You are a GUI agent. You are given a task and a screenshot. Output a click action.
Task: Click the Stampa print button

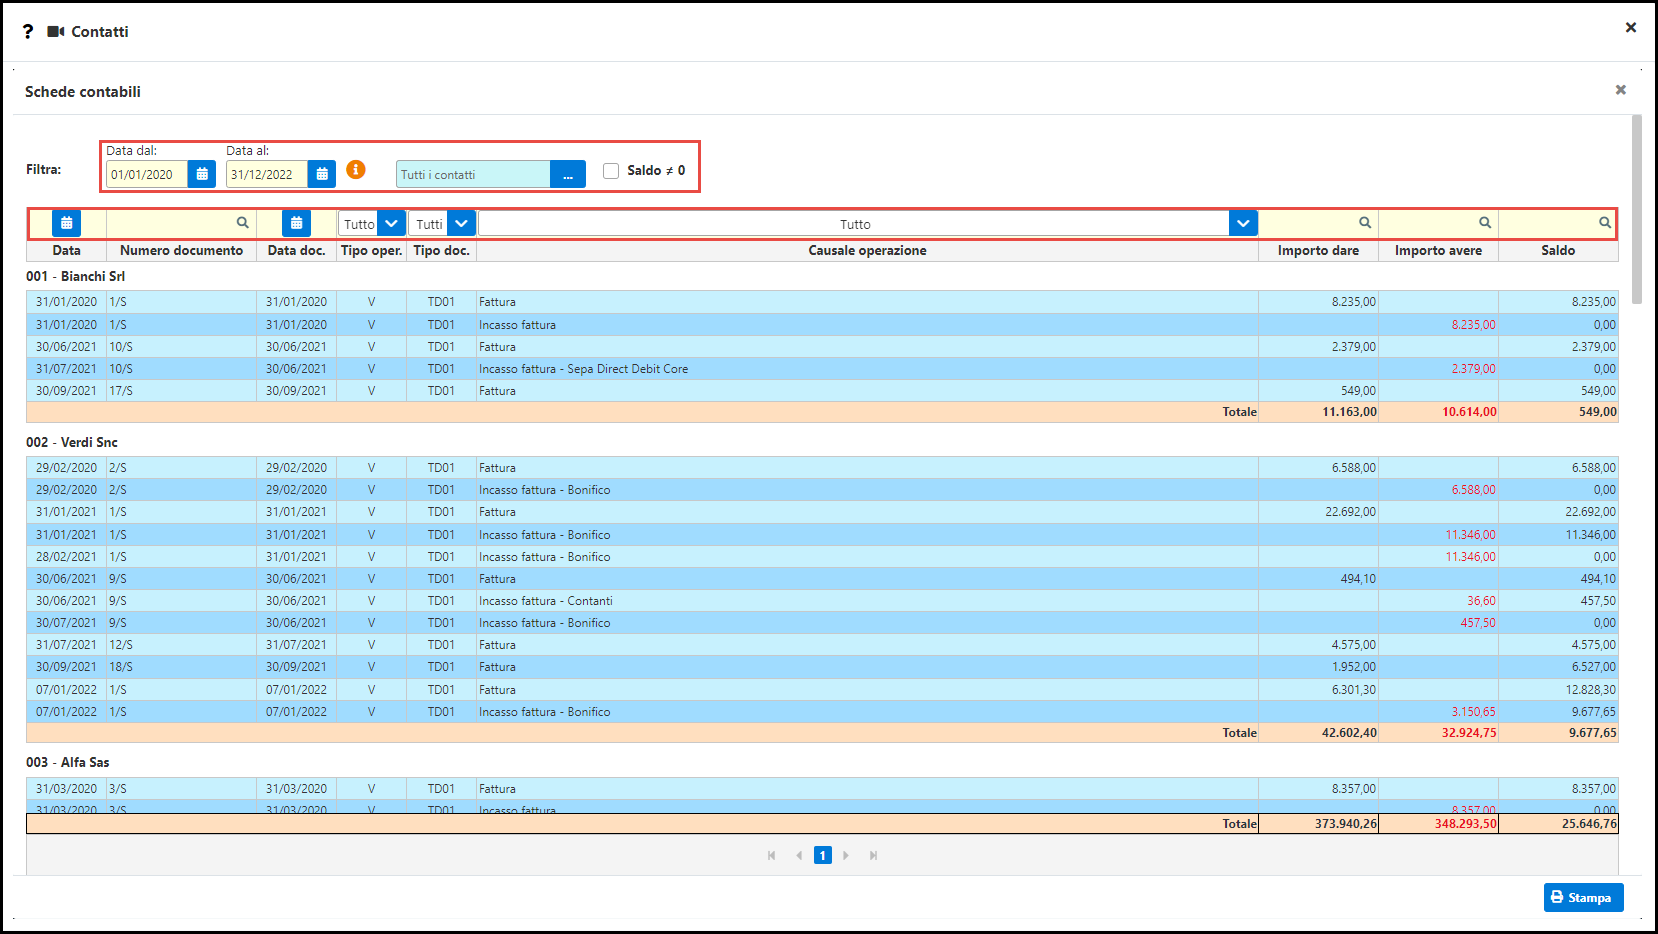coord(1584,898)
